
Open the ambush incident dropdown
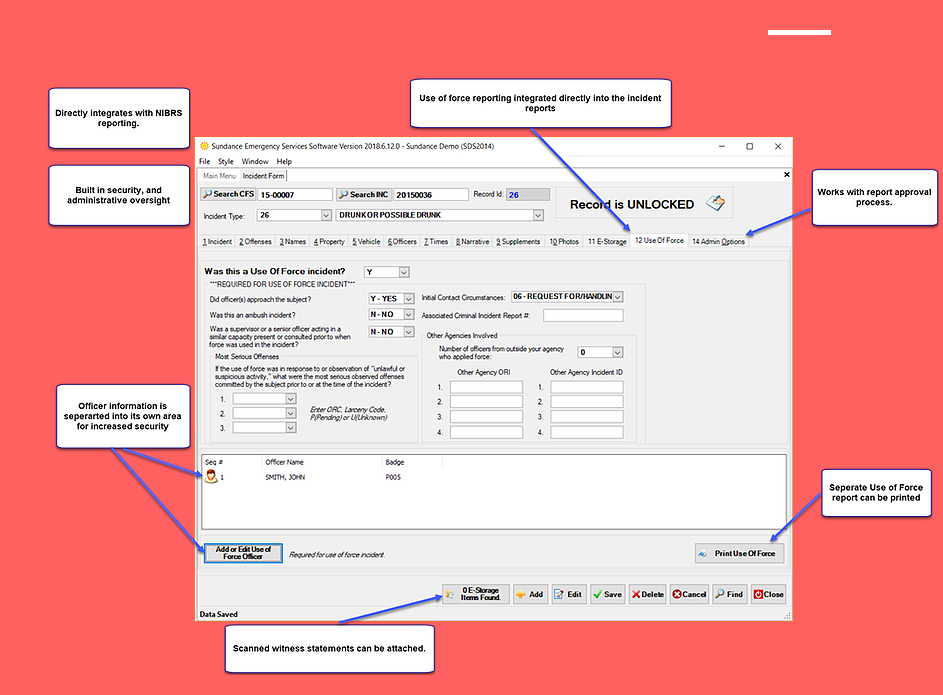[x=409, y=314]
